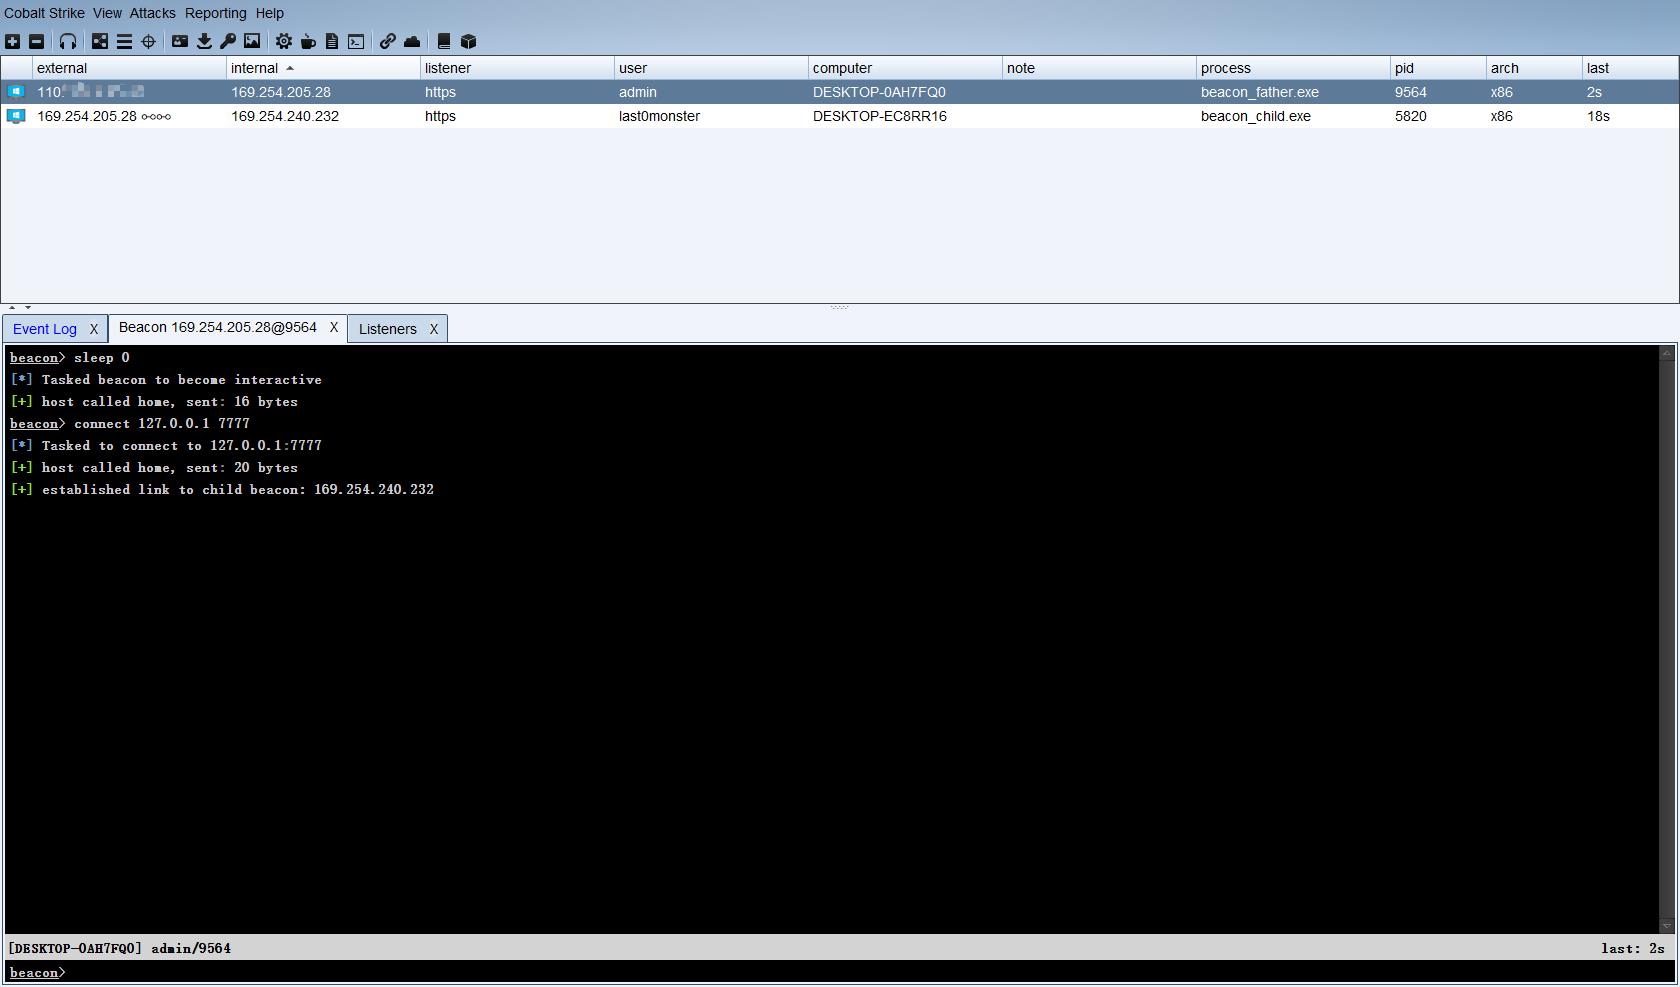1680x987 pixels.
Task: Click the chain link host file icon
Action: pyautogui.click(x=388, y=41)
